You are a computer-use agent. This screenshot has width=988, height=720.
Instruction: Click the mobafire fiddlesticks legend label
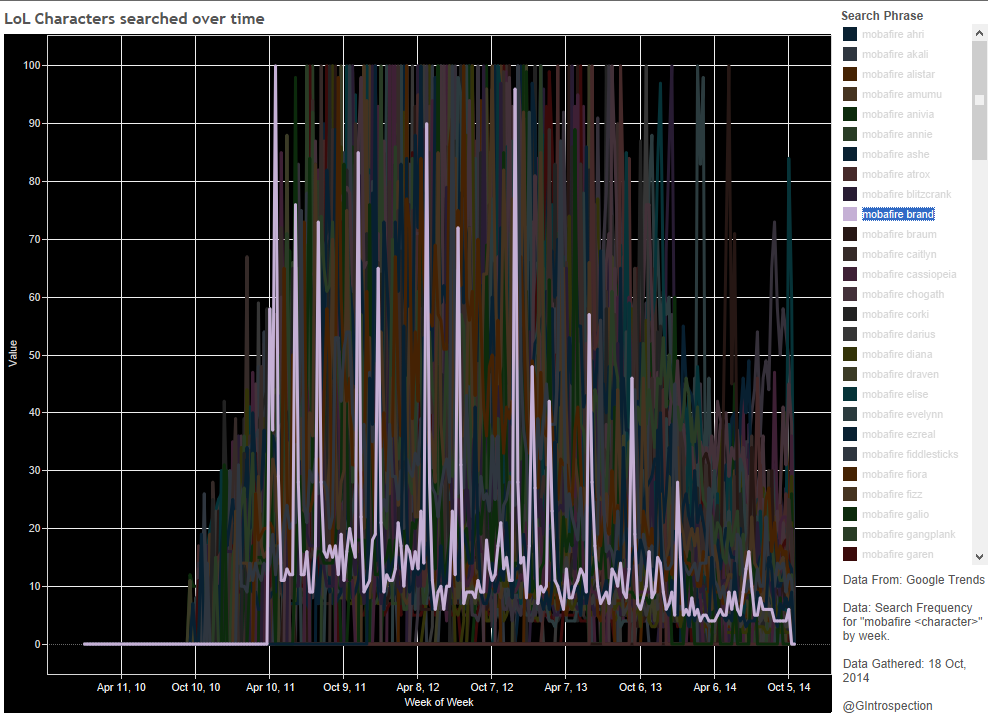pos(909,454)
